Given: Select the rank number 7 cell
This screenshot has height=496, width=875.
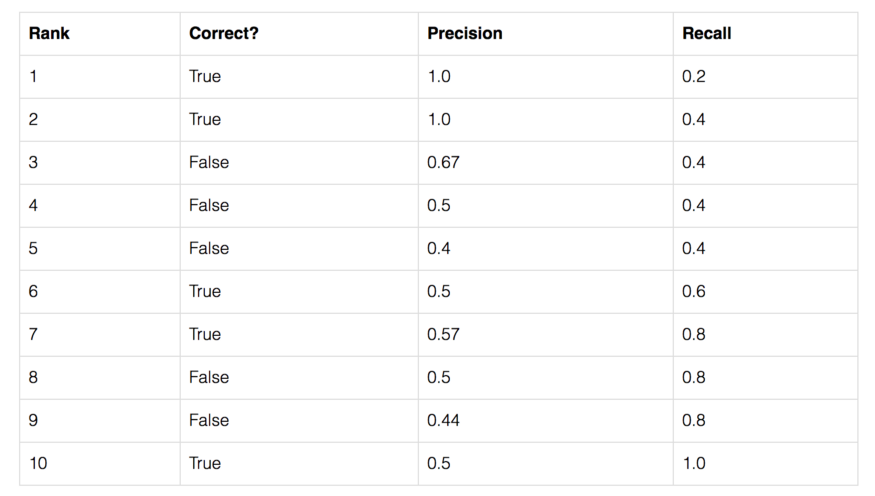Looking at the screenshot, I should point(33,334).
